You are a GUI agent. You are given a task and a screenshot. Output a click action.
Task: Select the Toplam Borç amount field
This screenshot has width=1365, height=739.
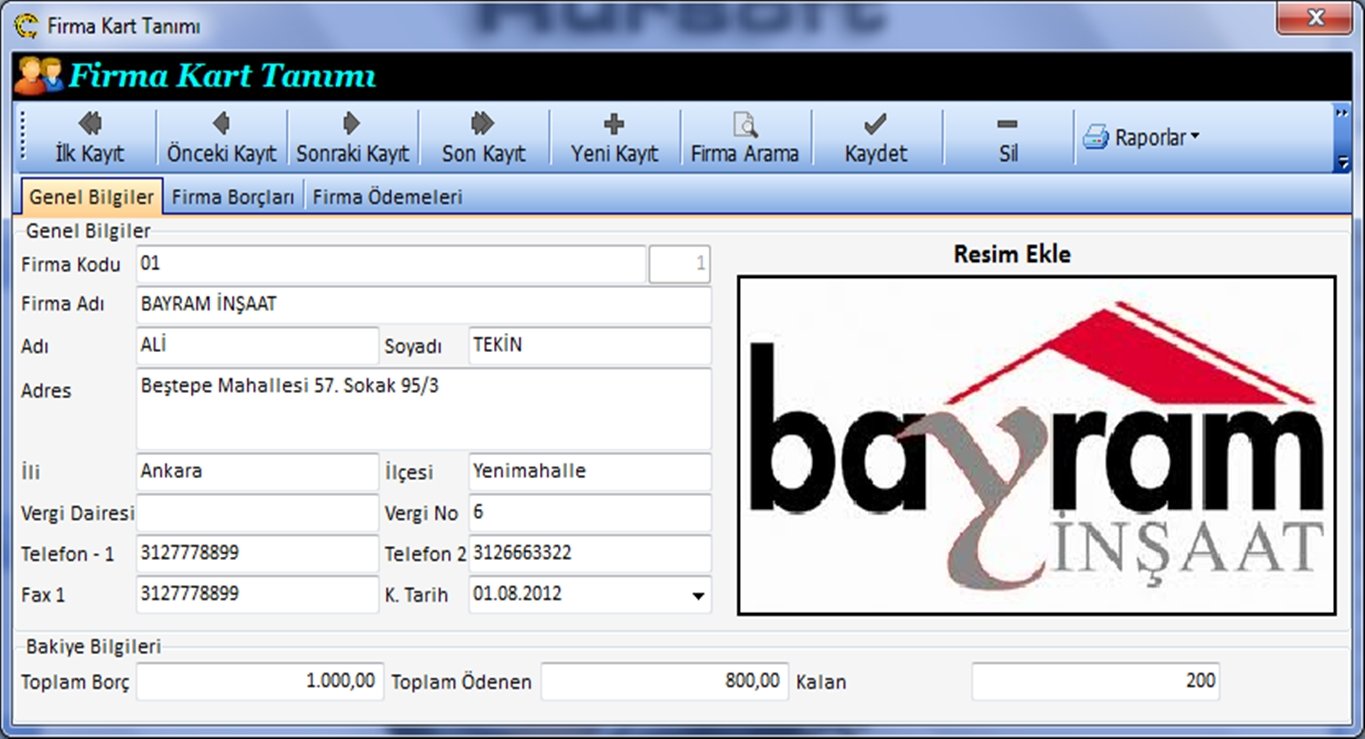(x=259, y=682)
